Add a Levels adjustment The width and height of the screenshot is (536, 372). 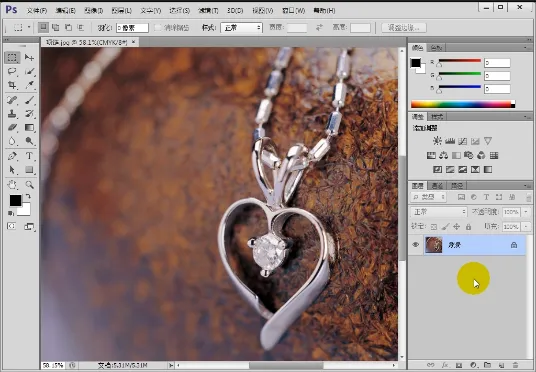pyautogui.click(x=450, y=141)
